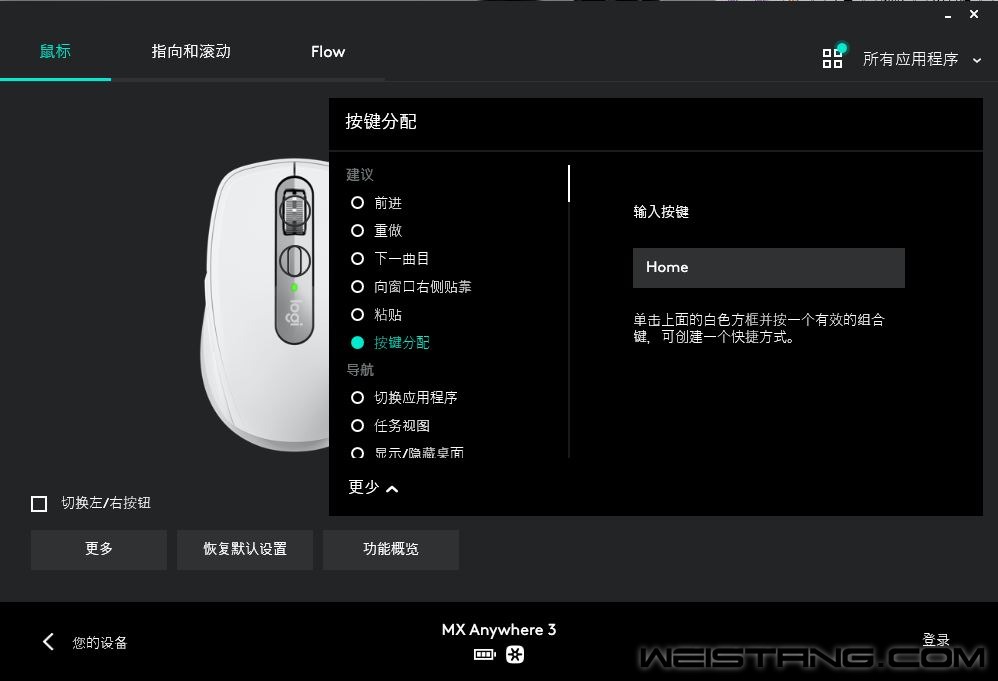Open the Flow tab
This screenshot has height=681, width=998.
click(x=328, y=52)
